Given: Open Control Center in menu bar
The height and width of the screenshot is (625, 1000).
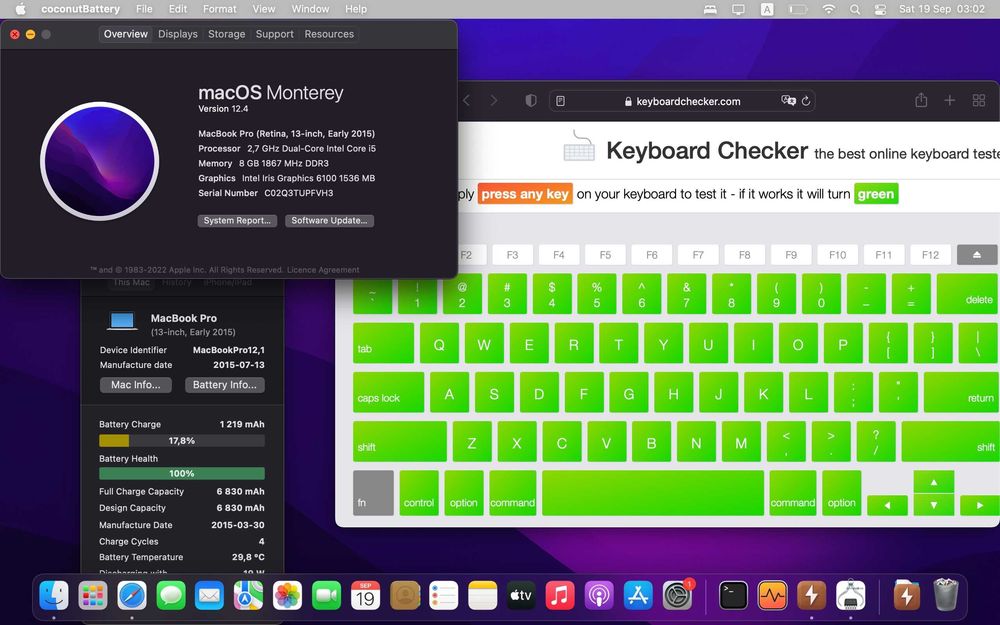Looking at the screenshot, I should (x=880, y=9).
